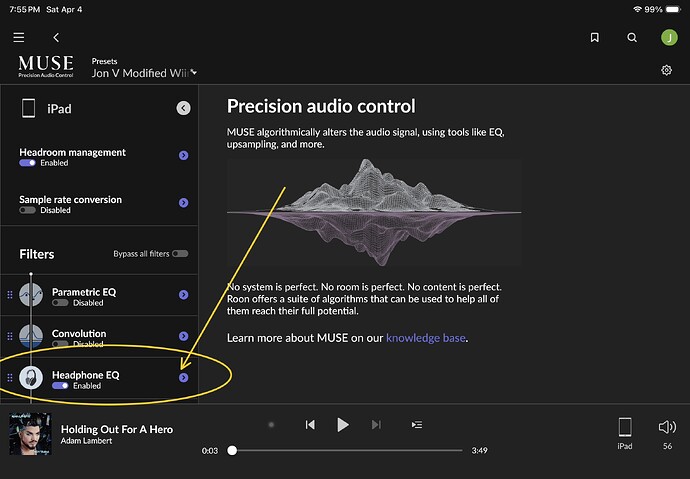This screenshot has height=479, width=690.
Task: Expand Headroom management settings arrow
Action: 184,155
